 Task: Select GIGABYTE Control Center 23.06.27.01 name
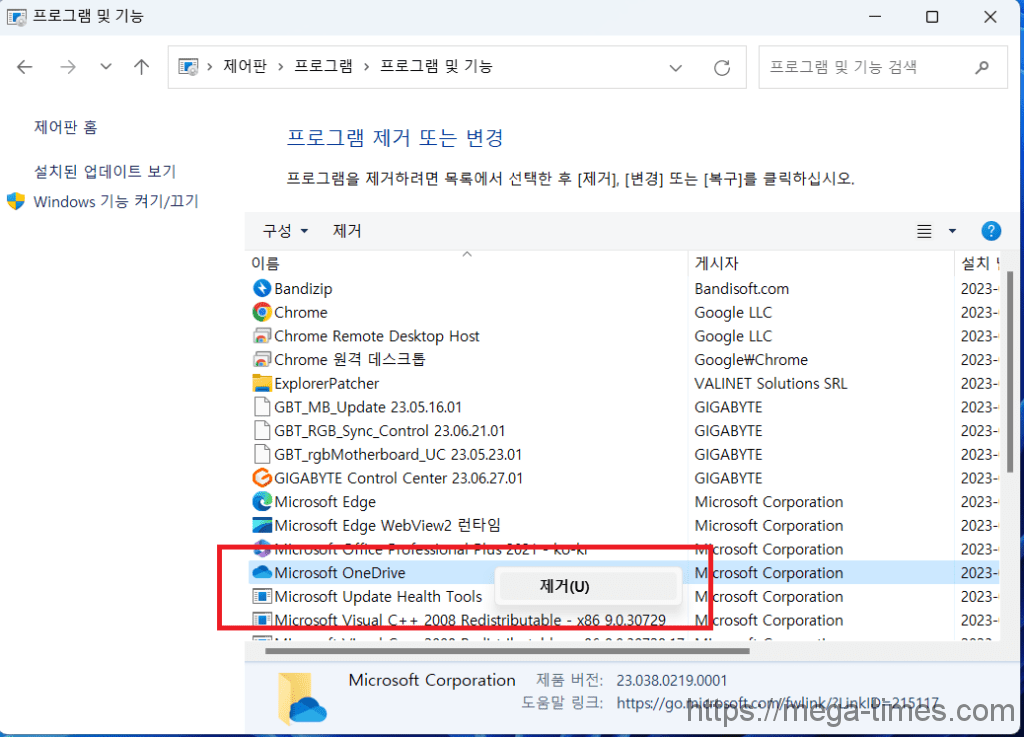(x=398, y=478)
